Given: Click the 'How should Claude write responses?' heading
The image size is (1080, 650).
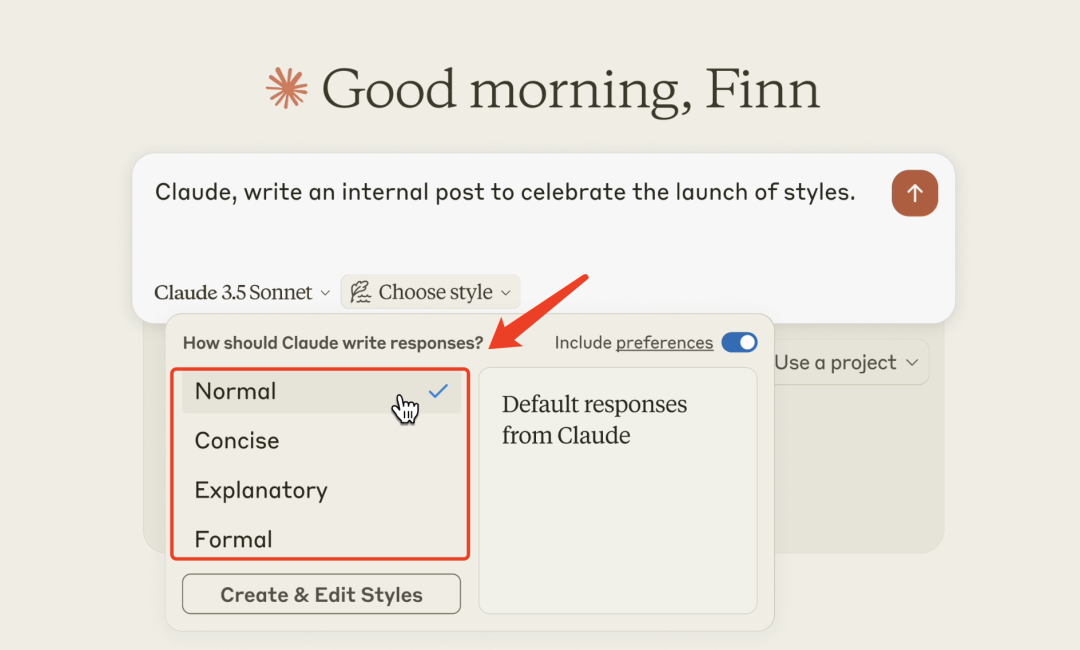Looking at the screenshot, I should point(333,343).
